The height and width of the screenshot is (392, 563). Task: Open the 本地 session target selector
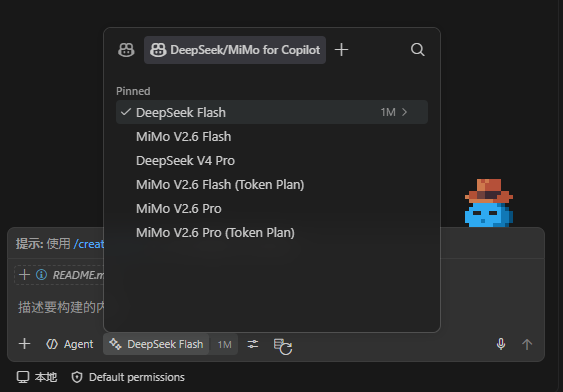tap(37, 377)
